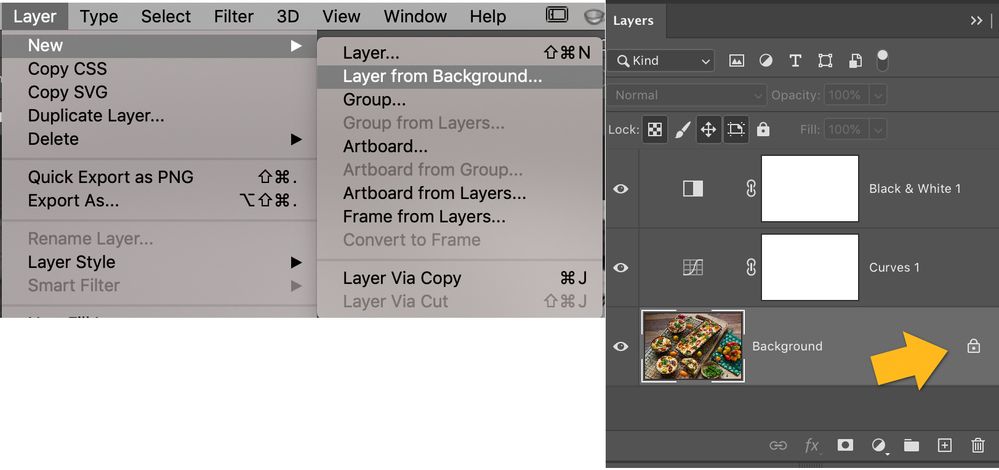Expand the Layer Style submenu arrow
The width and height of the screenshot is (999, 470).
click(x=296, y=262)
